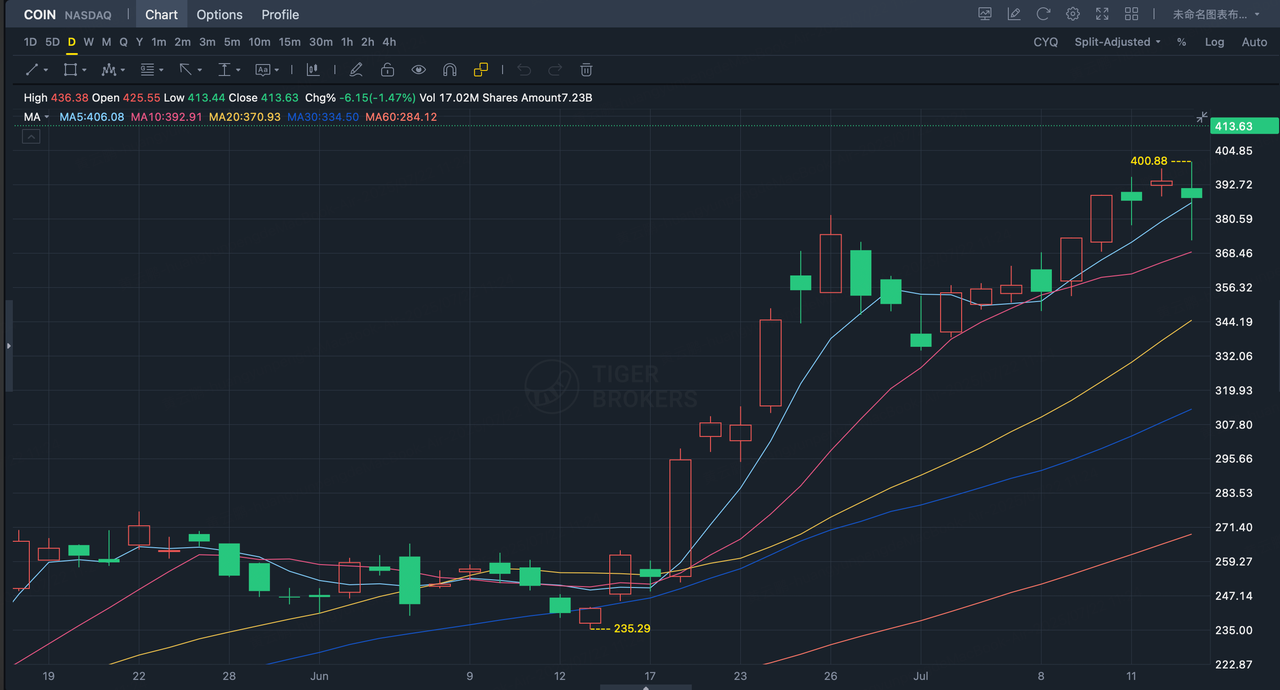Expand chart to fullscreen
Image resolution: width=1280 pixels, height=690 pixels.
[x=1102, y=14]
